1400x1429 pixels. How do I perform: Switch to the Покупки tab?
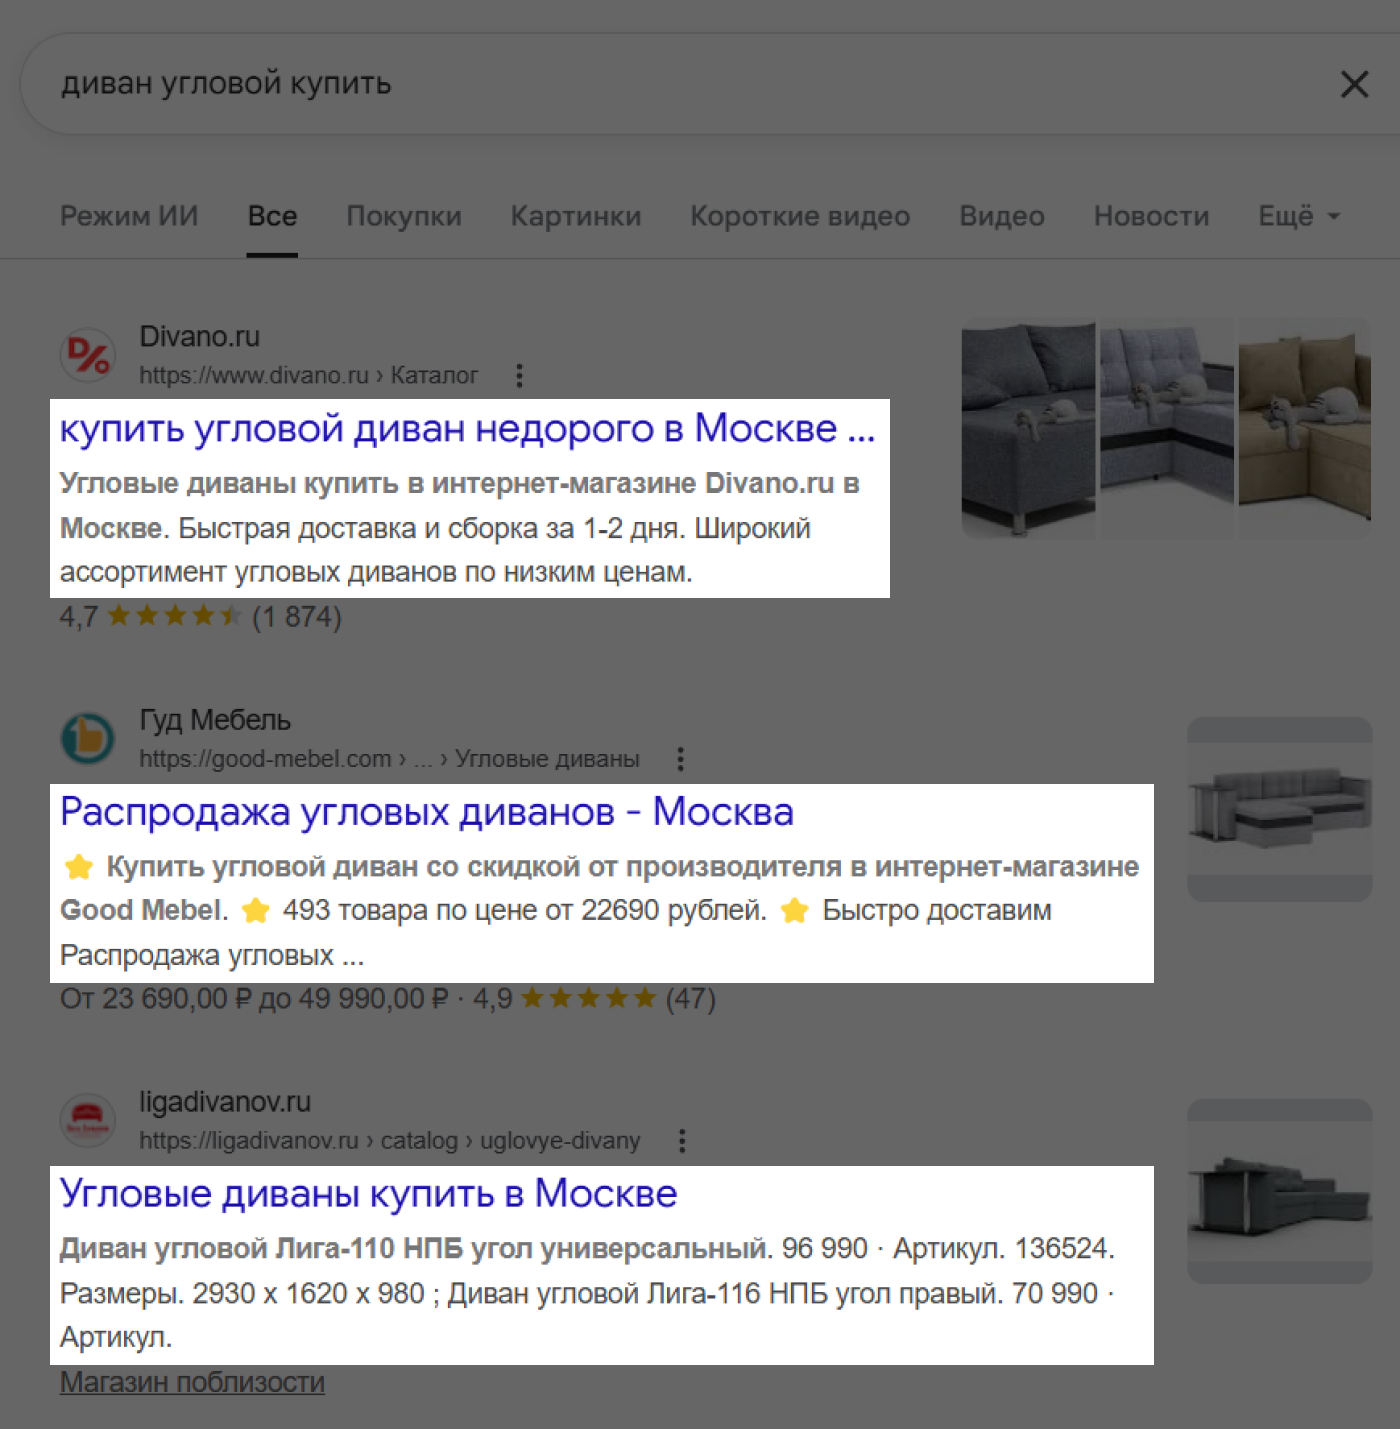[404, 216]
